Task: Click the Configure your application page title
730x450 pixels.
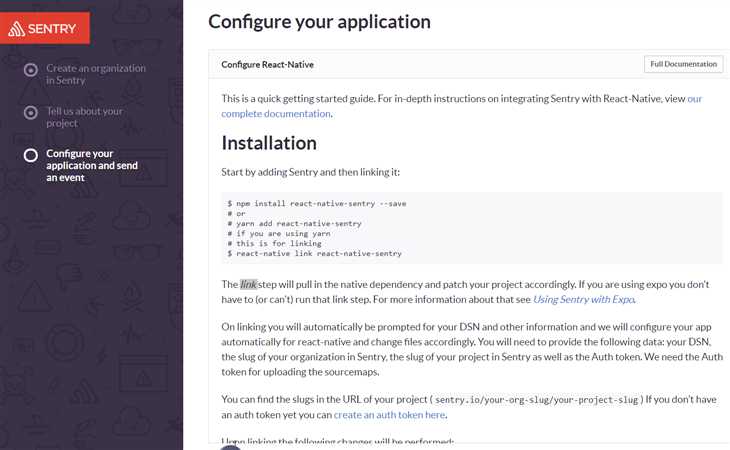Action: pos(319,21)
